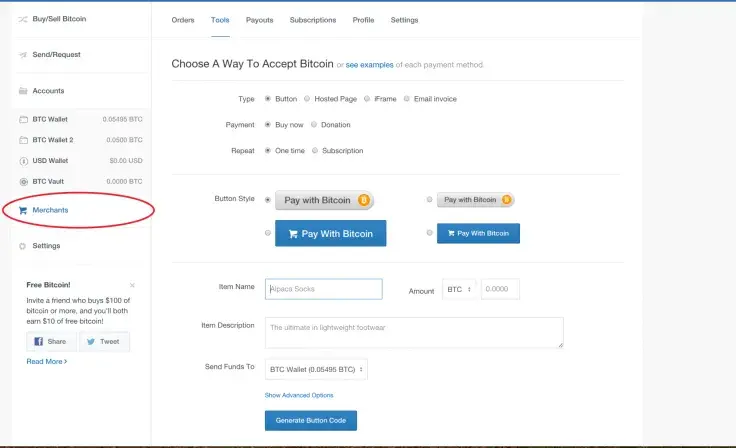
Task: Click the Merchants shopping cart icon
Action: (x=23, y=210)
